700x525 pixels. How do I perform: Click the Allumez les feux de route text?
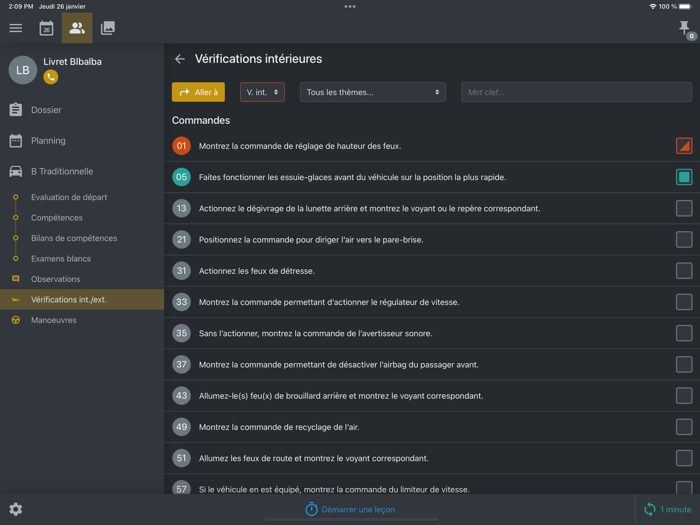[313, 458]
